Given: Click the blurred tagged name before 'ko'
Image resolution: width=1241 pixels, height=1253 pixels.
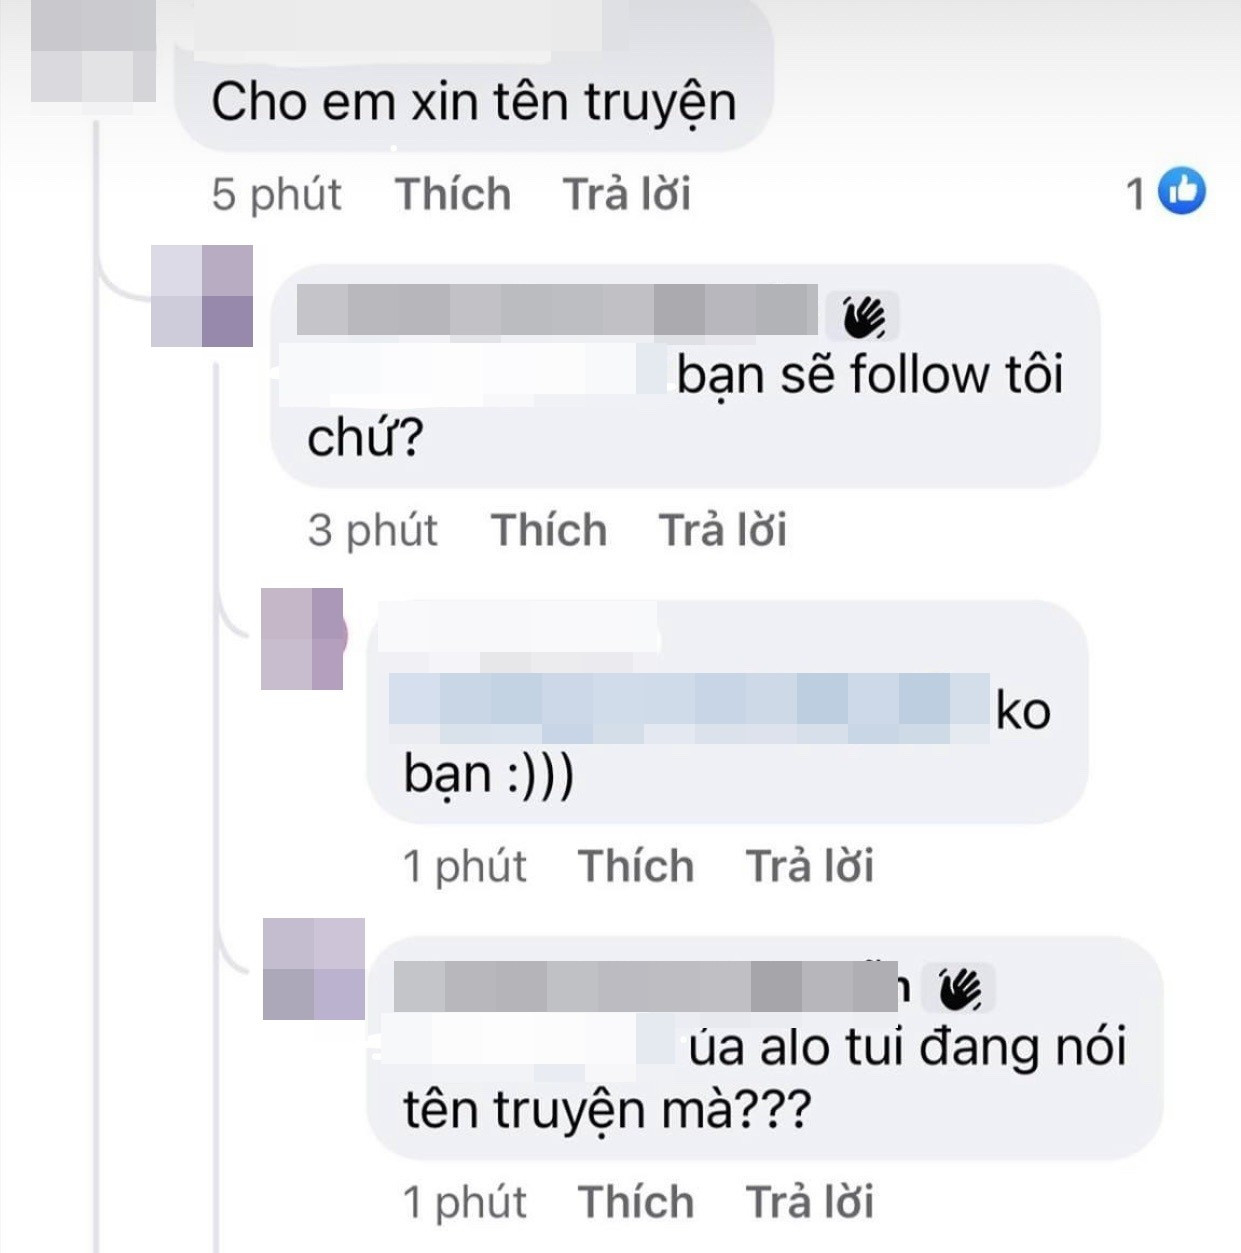Looking at the screenshot, I should coord(689,708).
